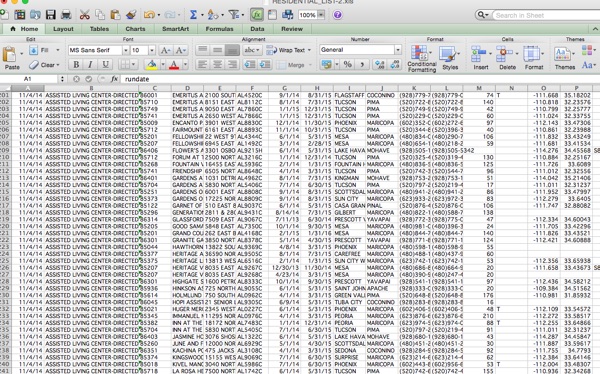The image size is (600, 374).
Task: Click the Styles button
Action: [450, 58]
